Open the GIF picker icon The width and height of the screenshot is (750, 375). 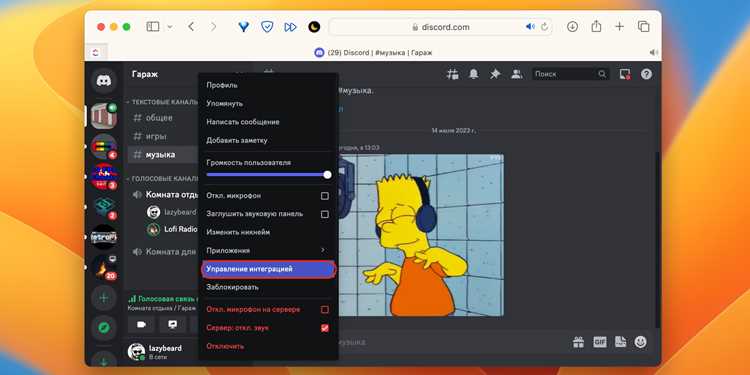click(x=600, y=342)
